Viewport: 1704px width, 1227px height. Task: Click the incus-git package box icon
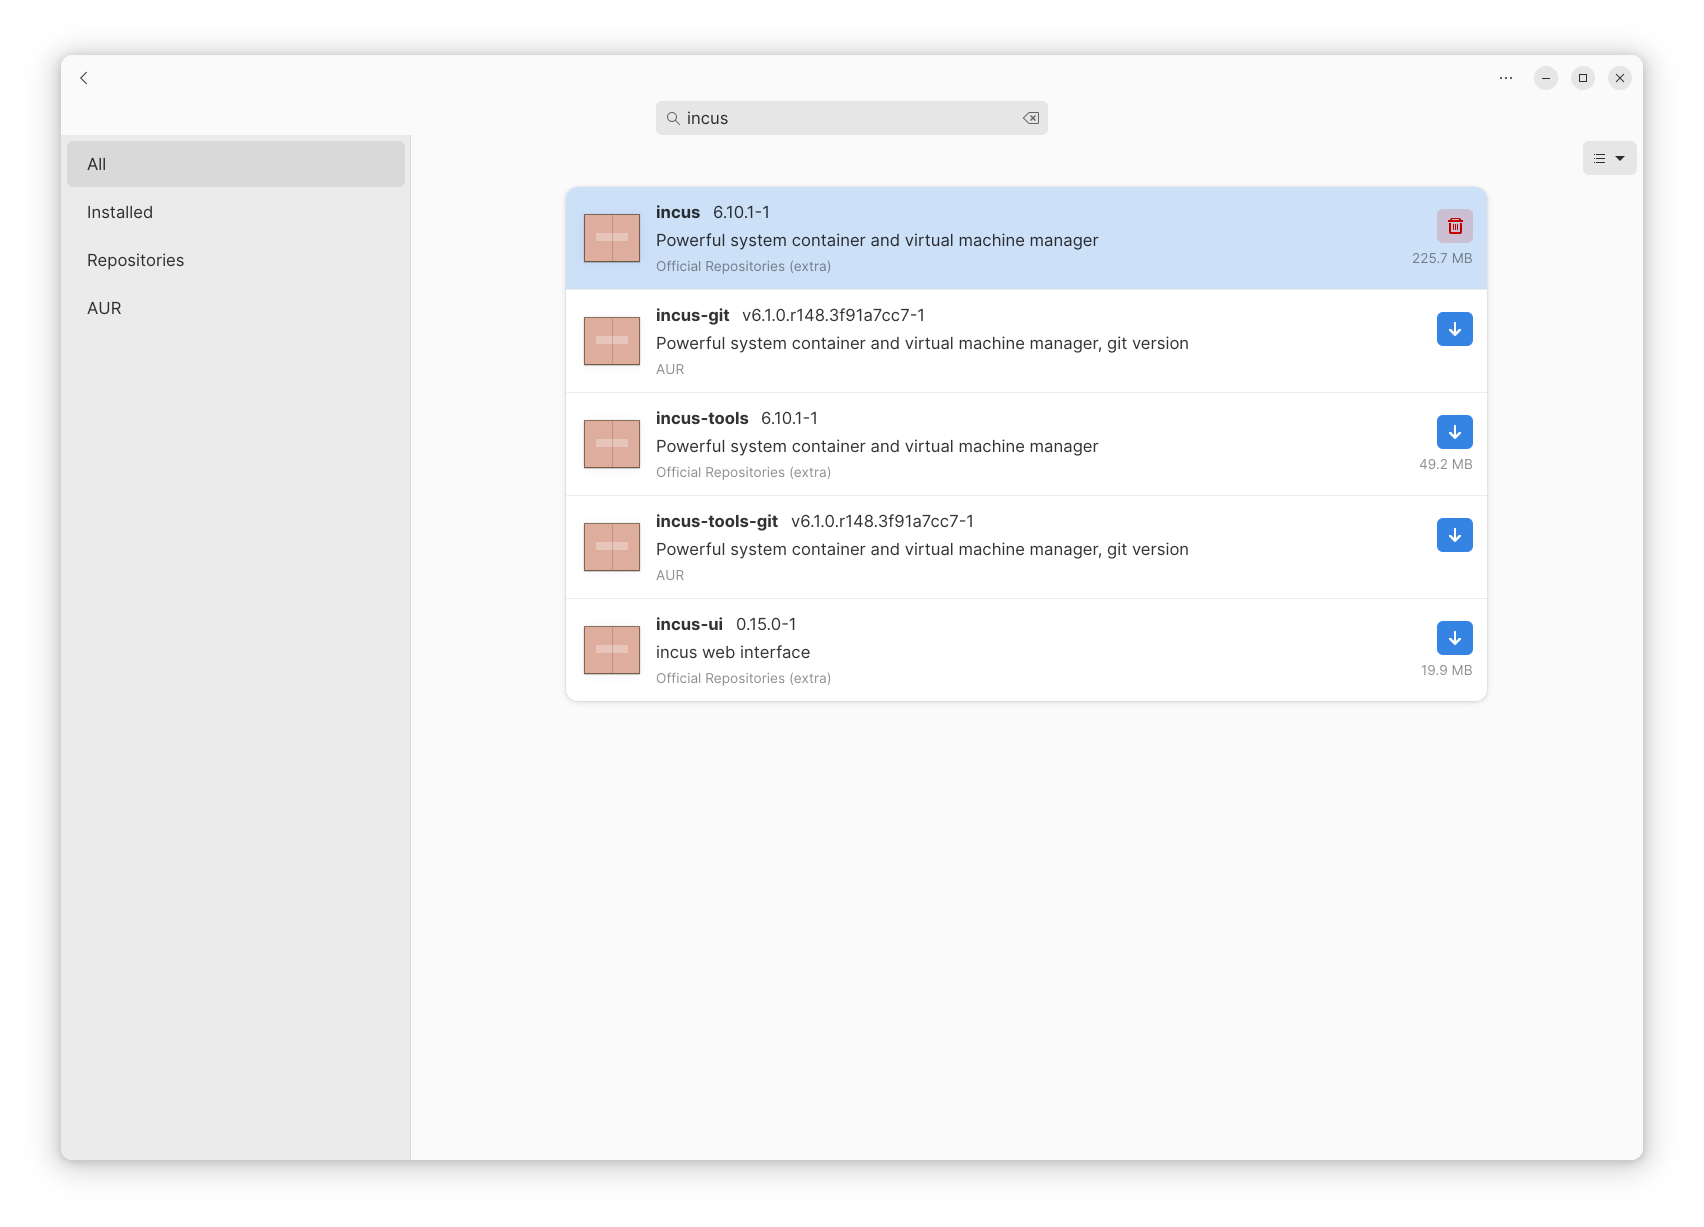(x=612, y=341)
